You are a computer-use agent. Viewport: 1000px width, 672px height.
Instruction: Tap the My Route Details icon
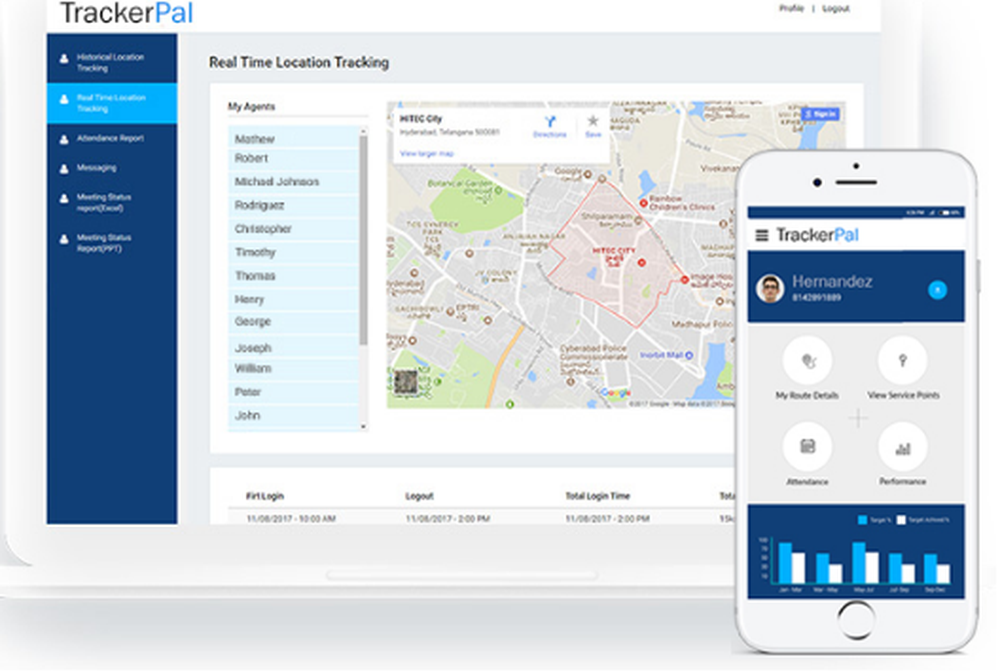tap(807, 362)
